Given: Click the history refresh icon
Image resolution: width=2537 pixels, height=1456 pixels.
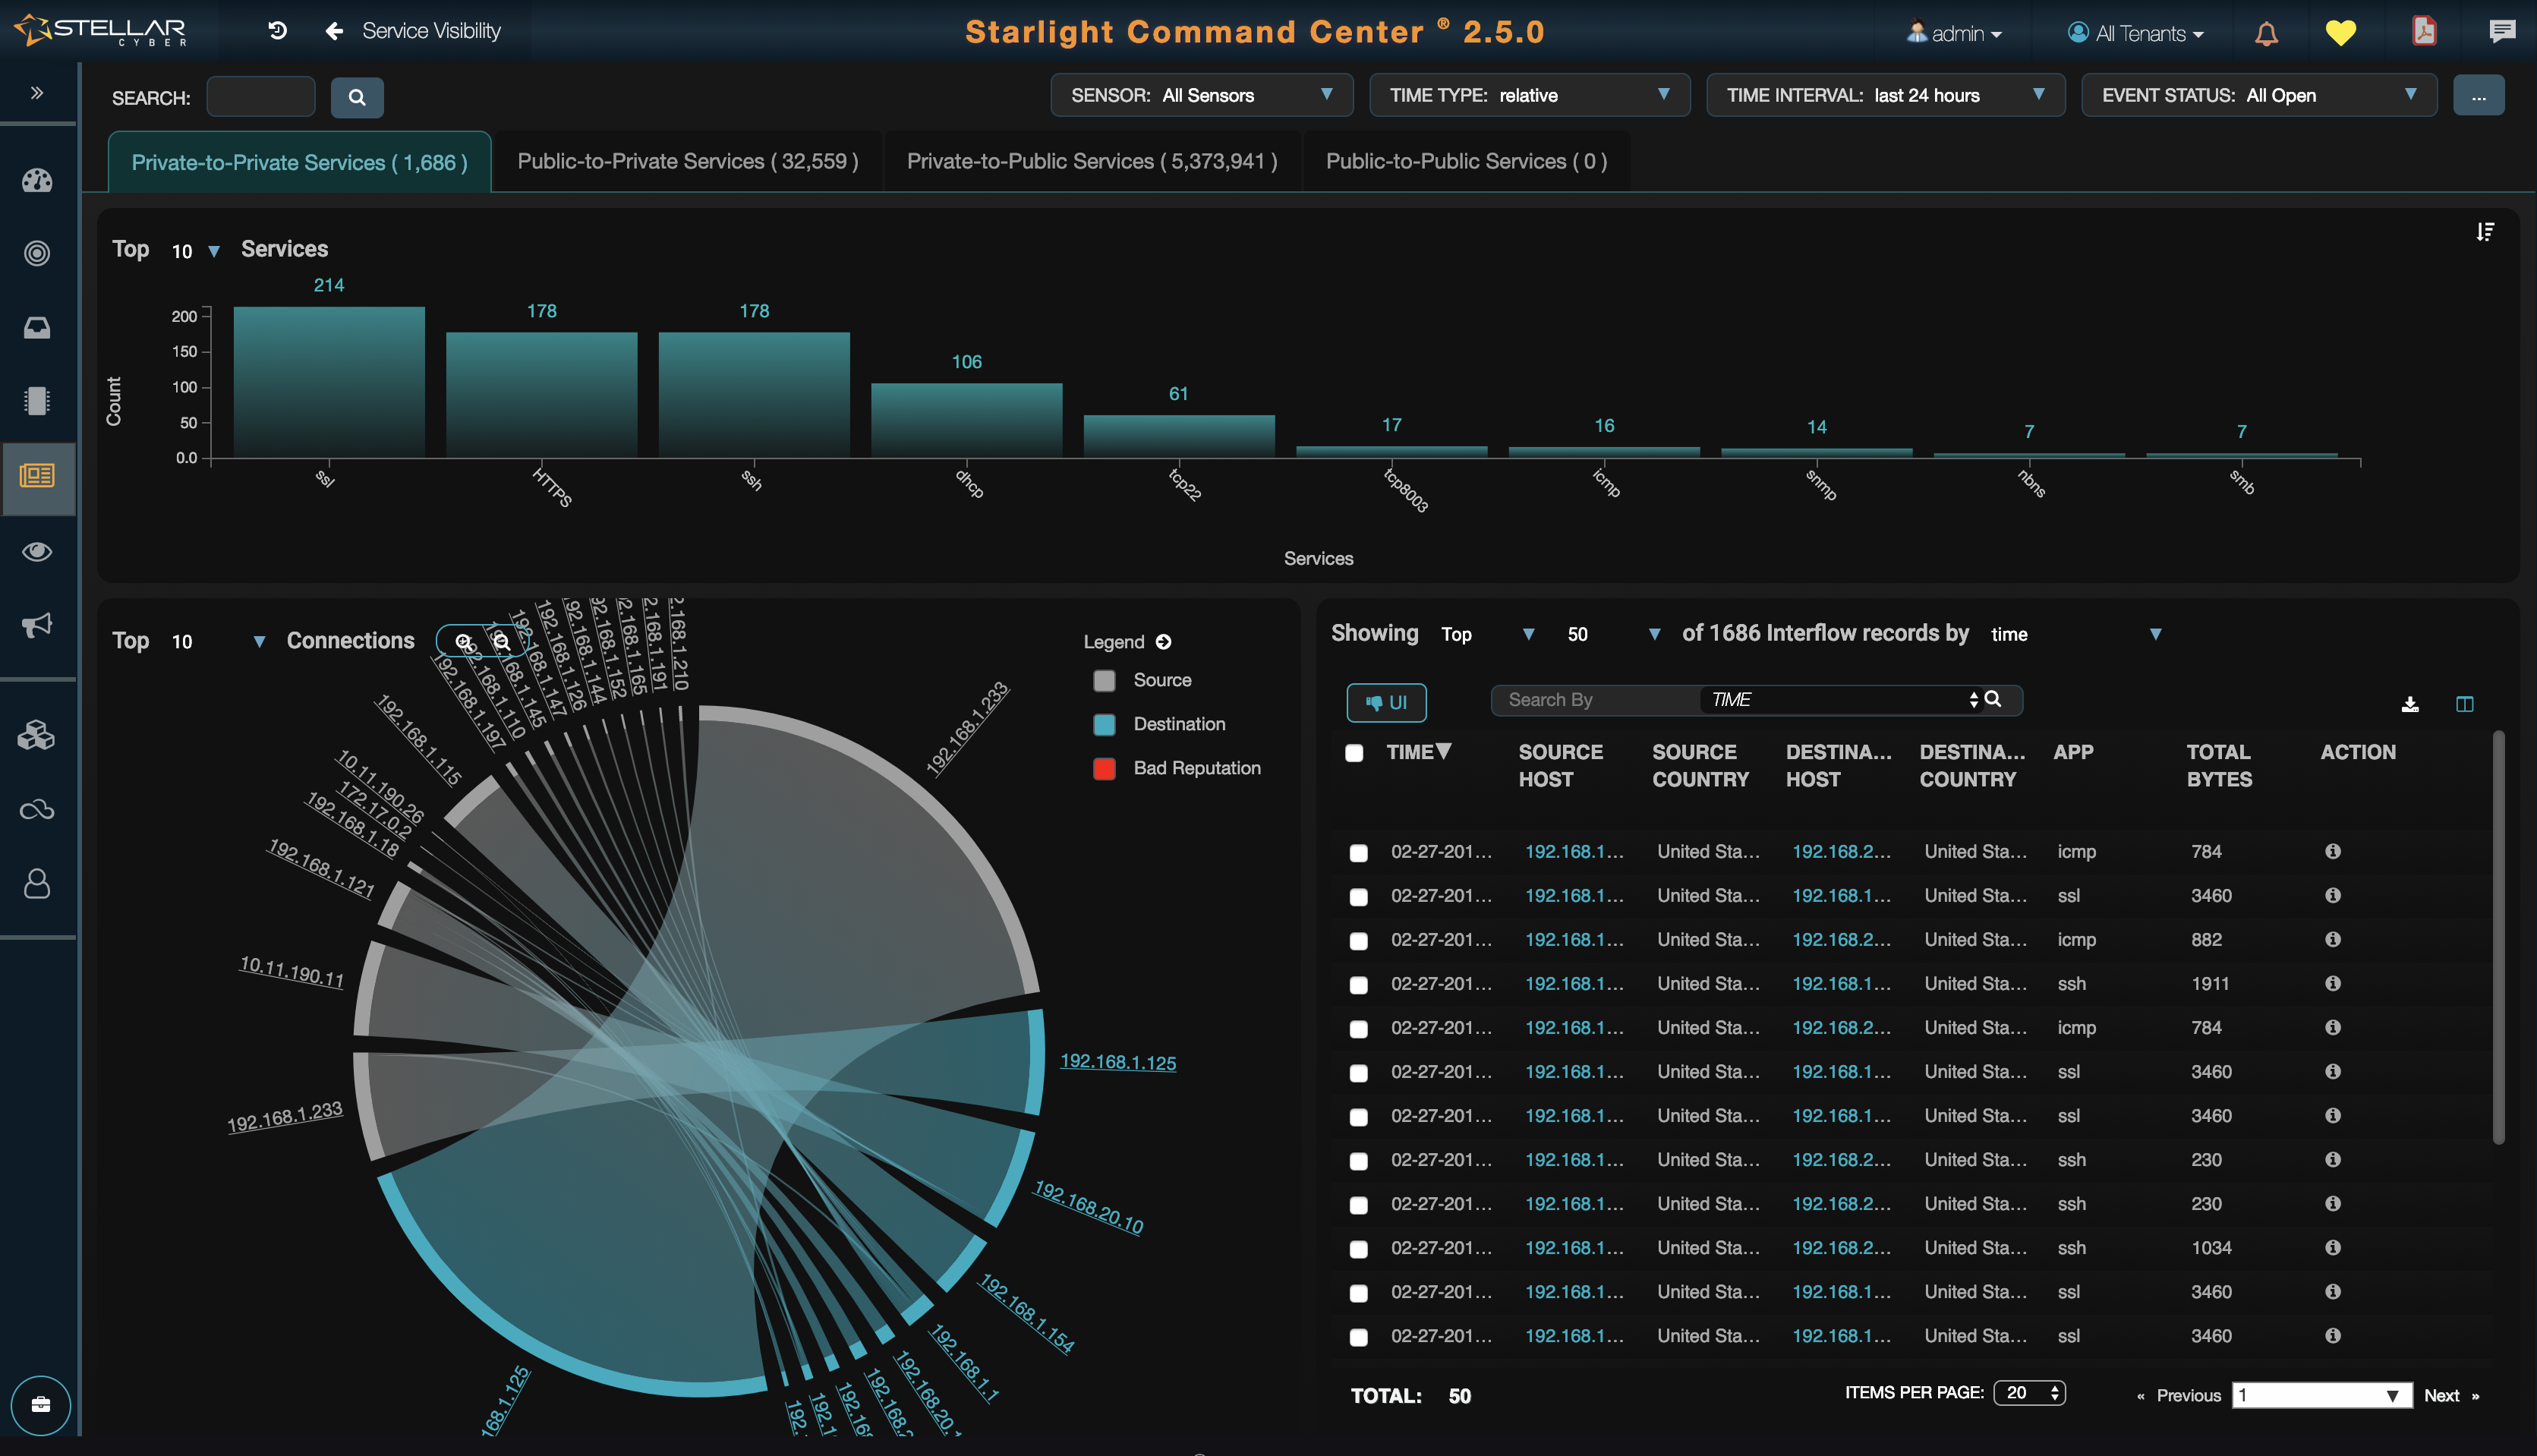Looking at the screenshot, I should click(278, 31).
